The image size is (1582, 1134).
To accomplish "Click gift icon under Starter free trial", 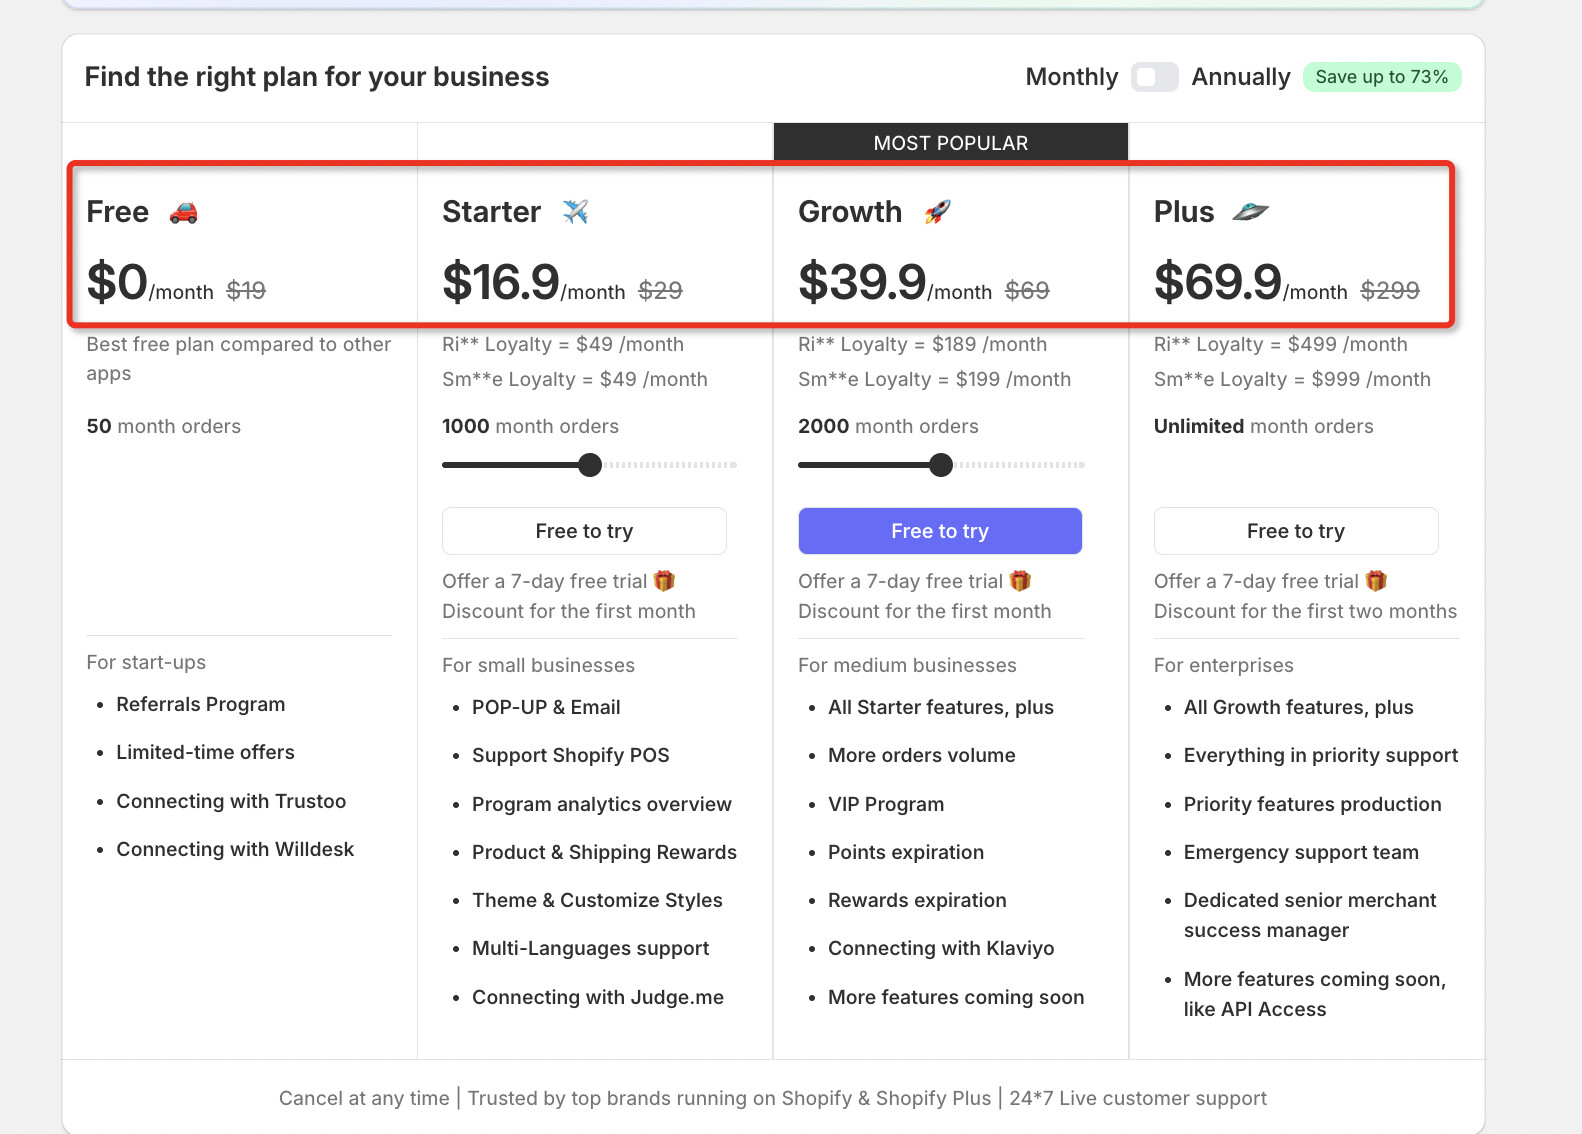I will pos(664,581).
